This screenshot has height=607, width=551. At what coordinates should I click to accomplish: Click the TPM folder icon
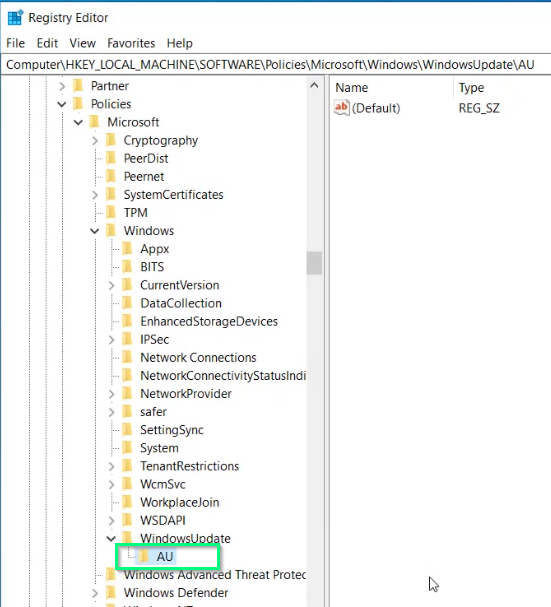click(x=111, y=213)
